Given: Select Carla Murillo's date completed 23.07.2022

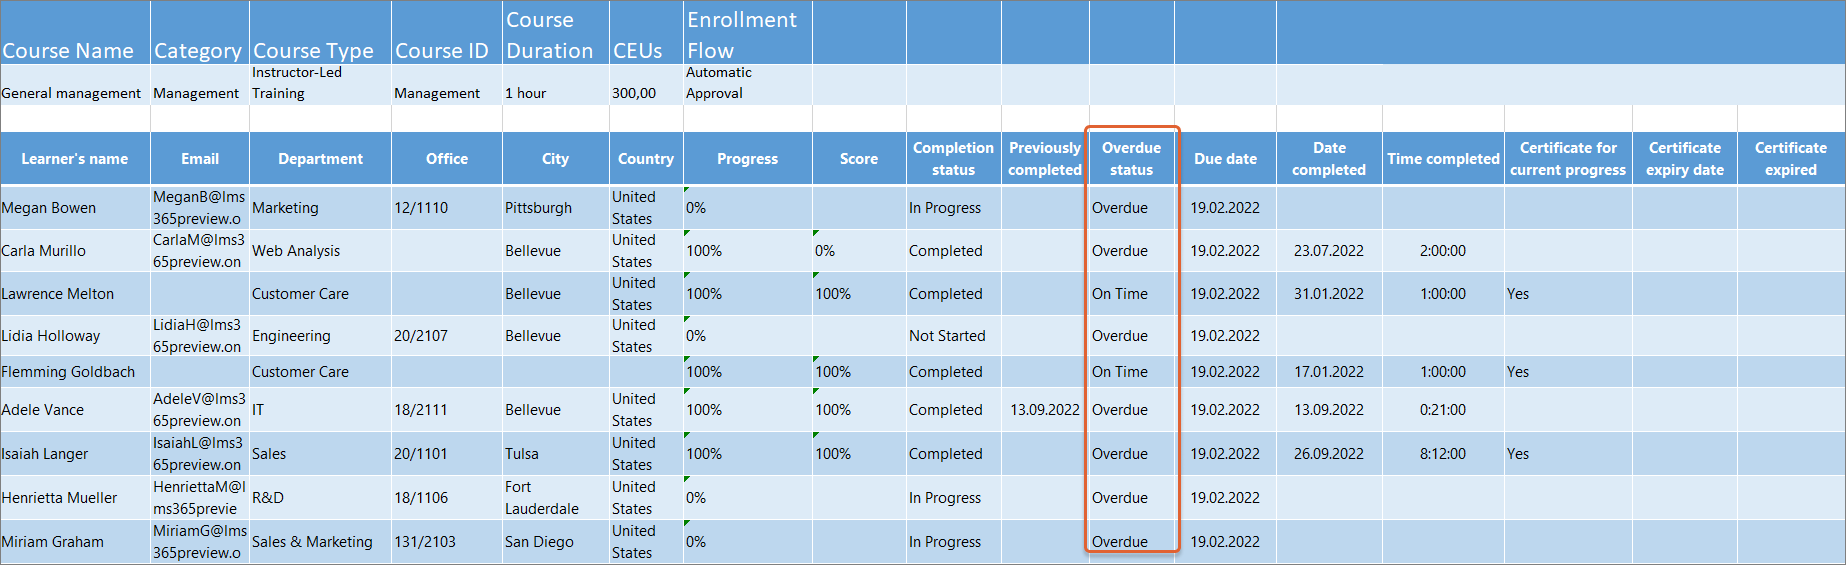Looking at the screenshot, I should point(1328,251).
